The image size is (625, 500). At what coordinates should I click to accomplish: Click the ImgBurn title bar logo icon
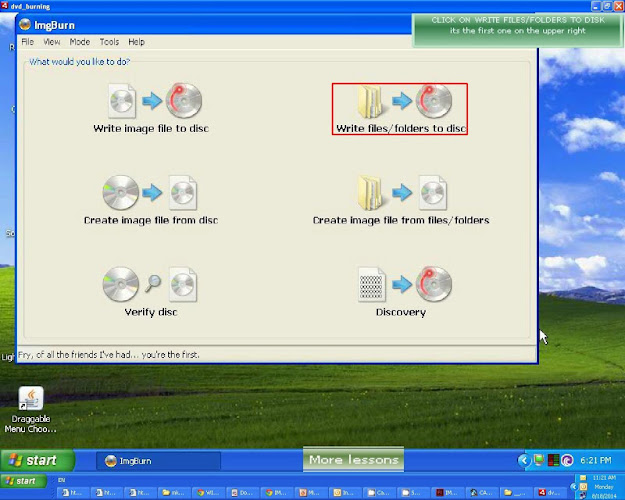click(25, 25)
